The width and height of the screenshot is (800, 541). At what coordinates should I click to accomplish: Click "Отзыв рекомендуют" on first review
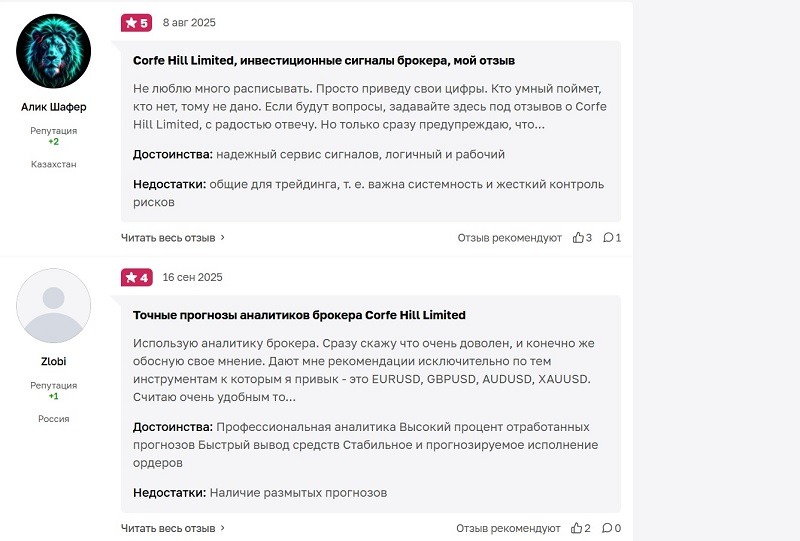(510, 238)
